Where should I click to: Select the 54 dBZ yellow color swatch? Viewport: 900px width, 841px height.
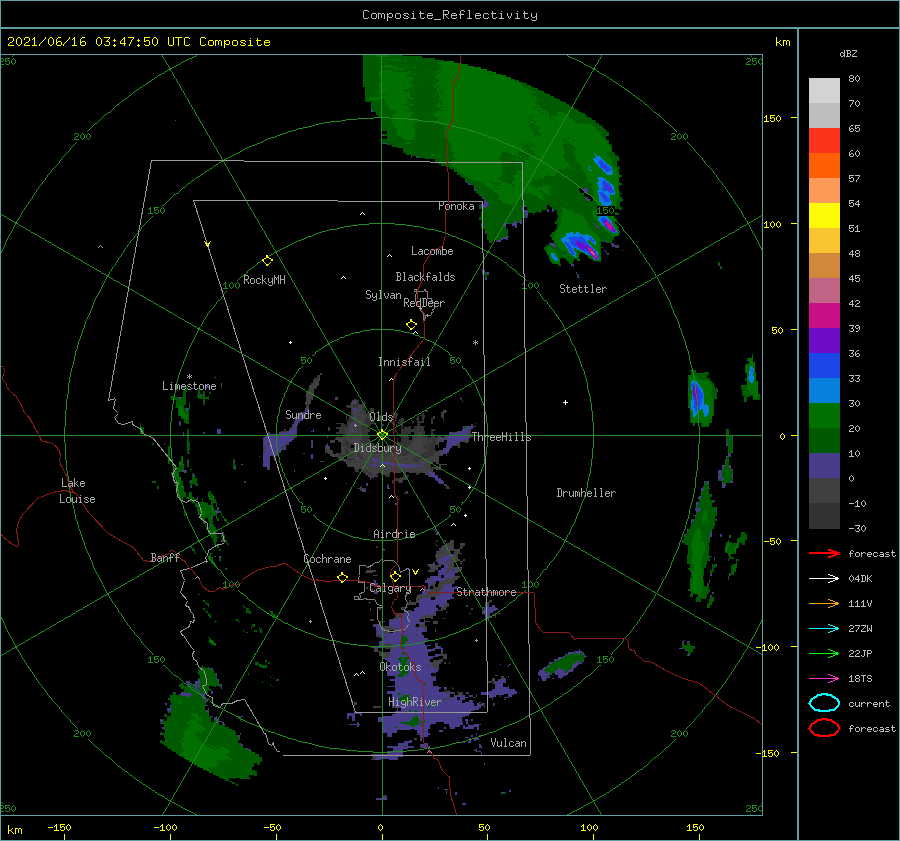point(824,215)
